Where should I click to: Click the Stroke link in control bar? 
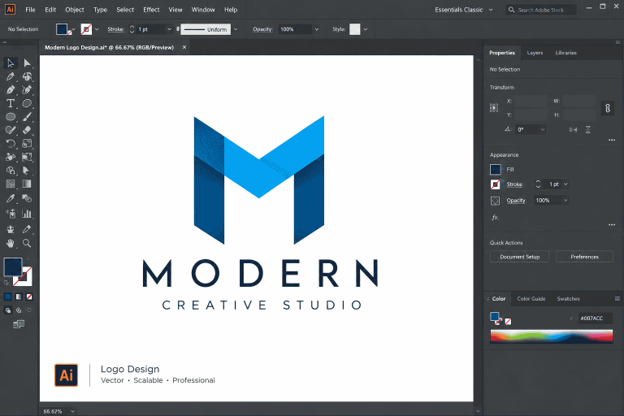pos(115,29)
